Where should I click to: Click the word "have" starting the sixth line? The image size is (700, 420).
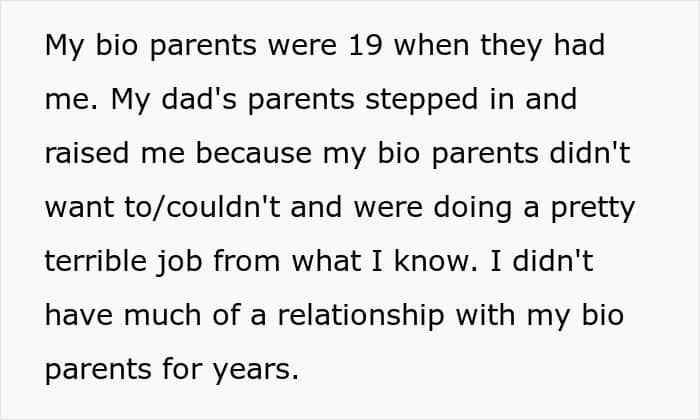[x=82, y=316]
